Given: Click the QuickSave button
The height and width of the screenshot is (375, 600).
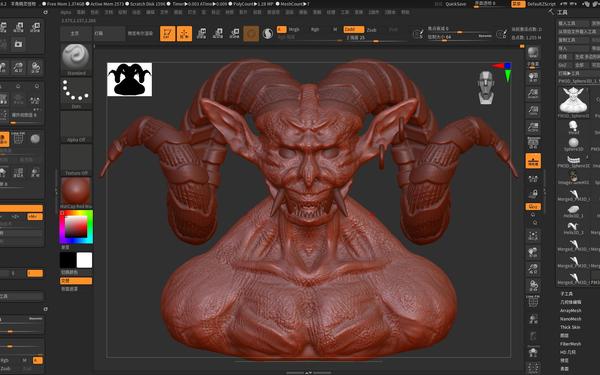Looking at the screenshot, I should tap(455, 4).
